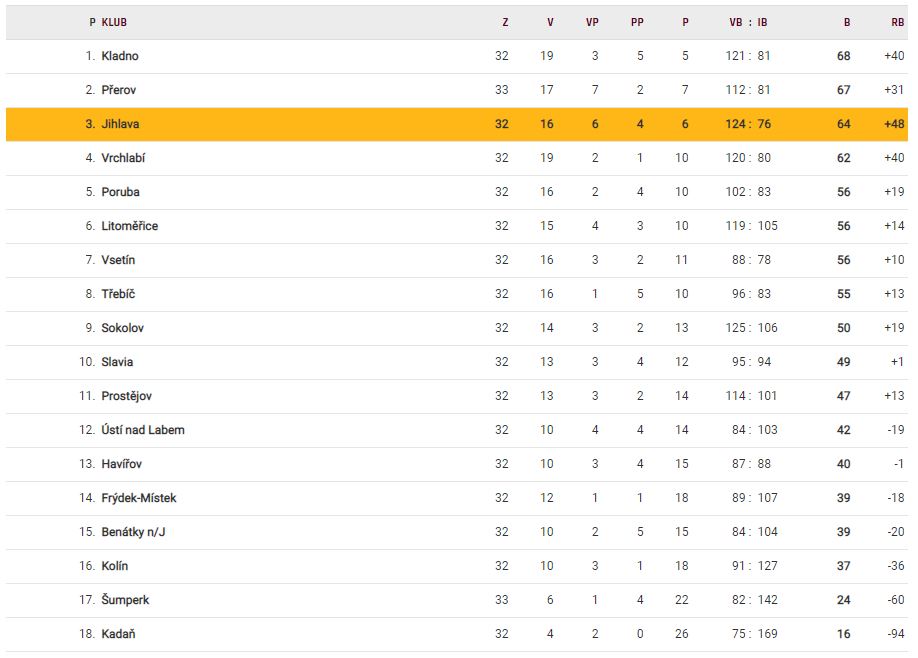Screen dimensions: 918x658
Task: Click the RB goal difference header
Action: point(897,22)
